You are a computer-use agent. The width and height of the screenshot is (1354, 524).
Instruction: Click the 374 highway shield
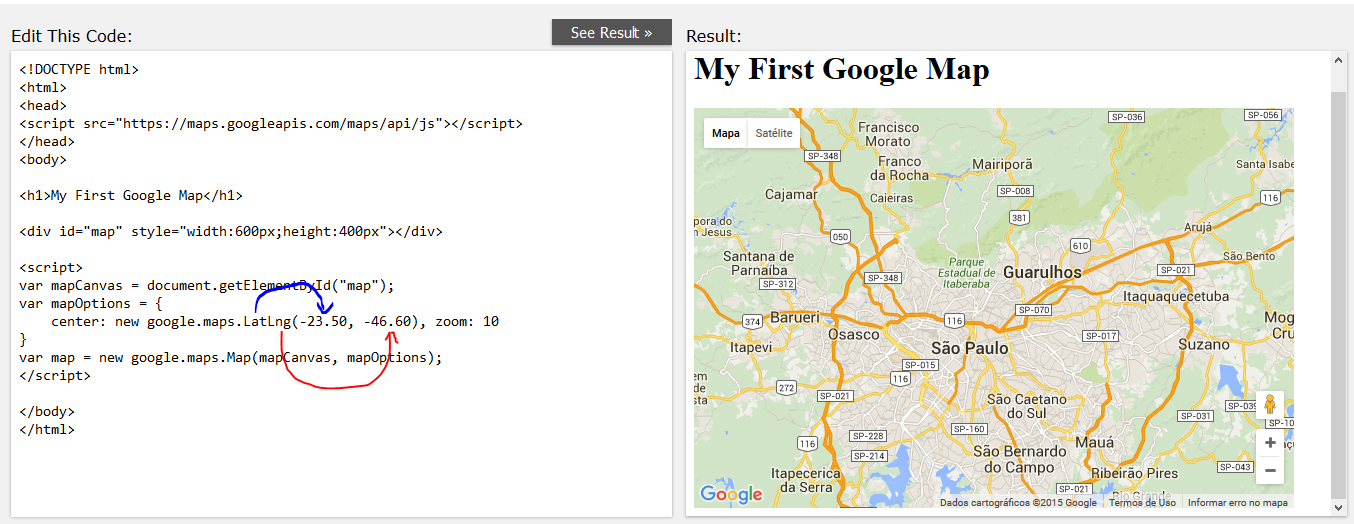[753, 322]
